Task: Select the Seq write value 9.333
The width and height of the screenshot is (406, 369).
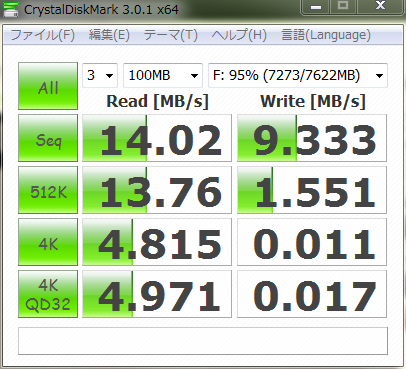Action: tap(312, 138)
